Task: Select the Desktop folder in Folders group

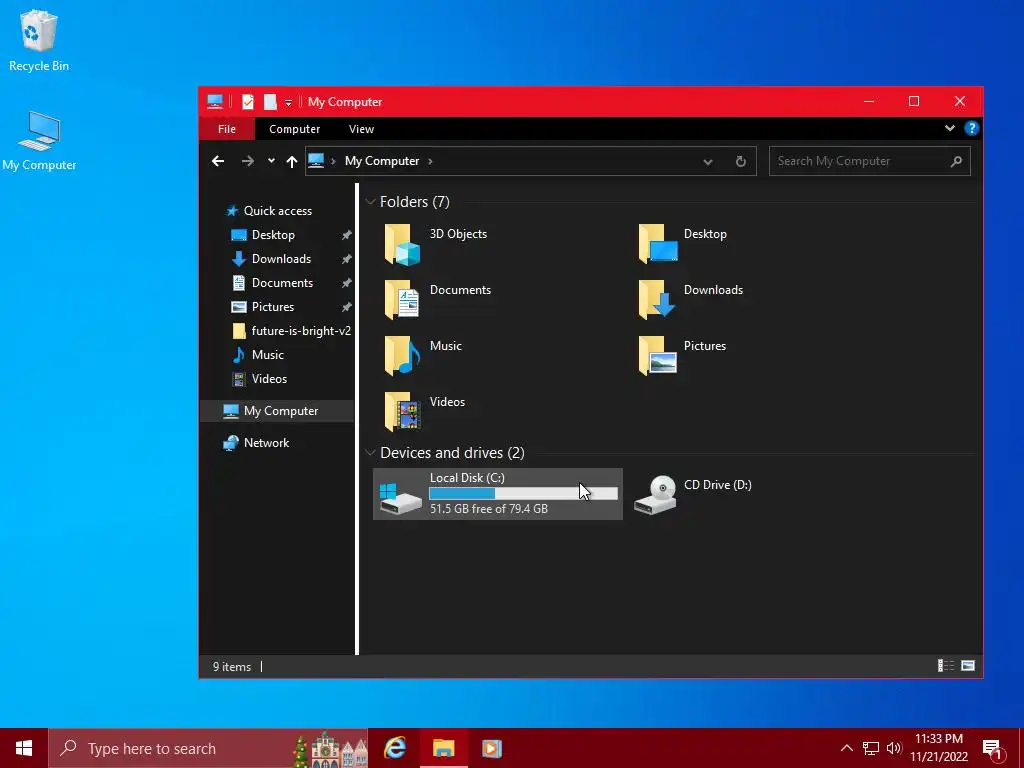Action: tap(682, 244)
